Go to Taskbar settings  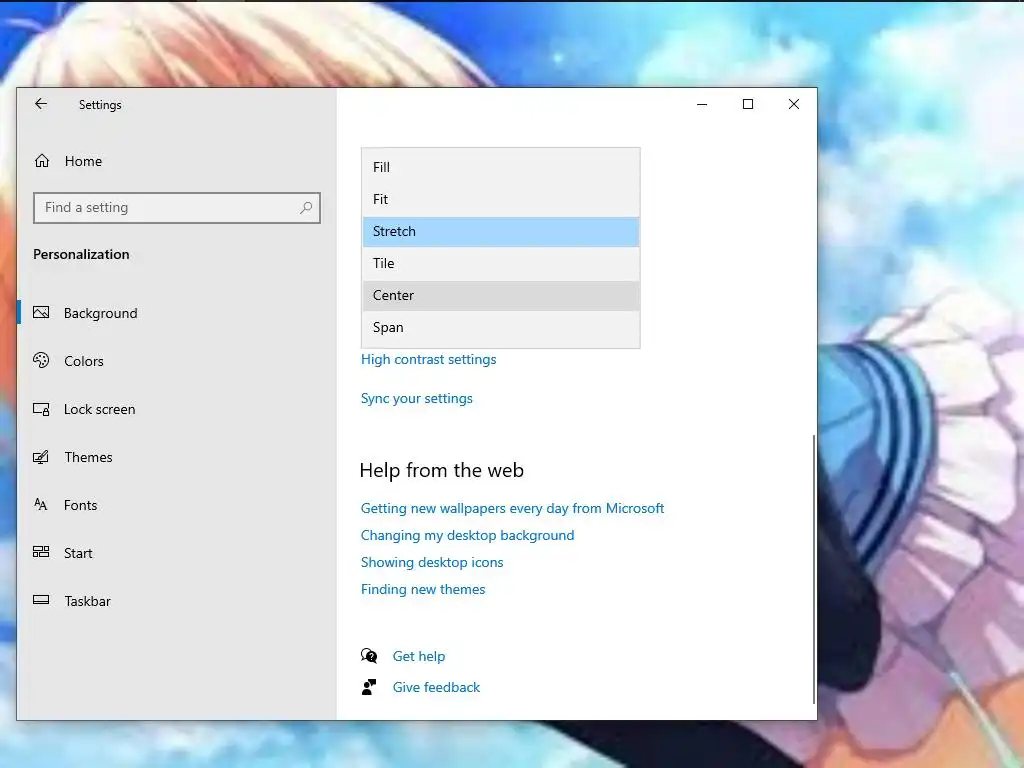[x=176, y=601]
